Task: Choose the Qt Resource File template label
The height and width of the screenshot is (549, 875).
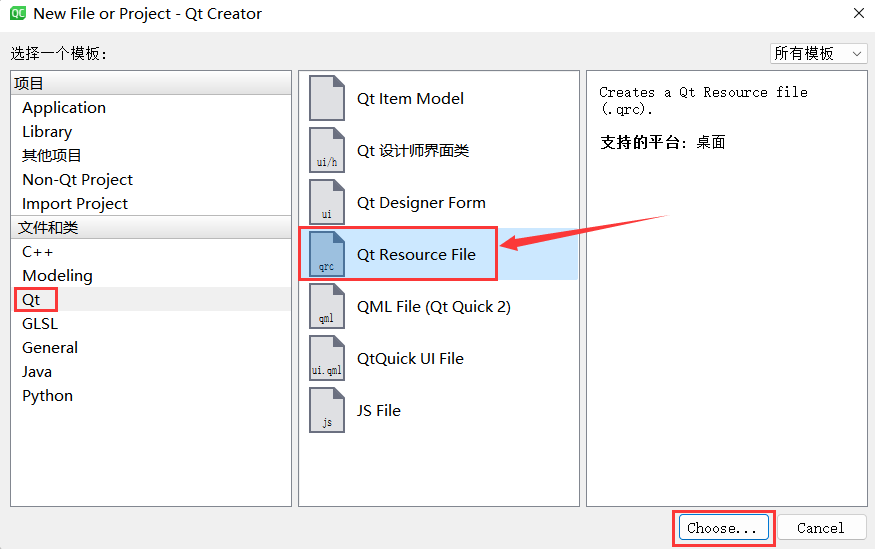Action: [x=416, y=254]
